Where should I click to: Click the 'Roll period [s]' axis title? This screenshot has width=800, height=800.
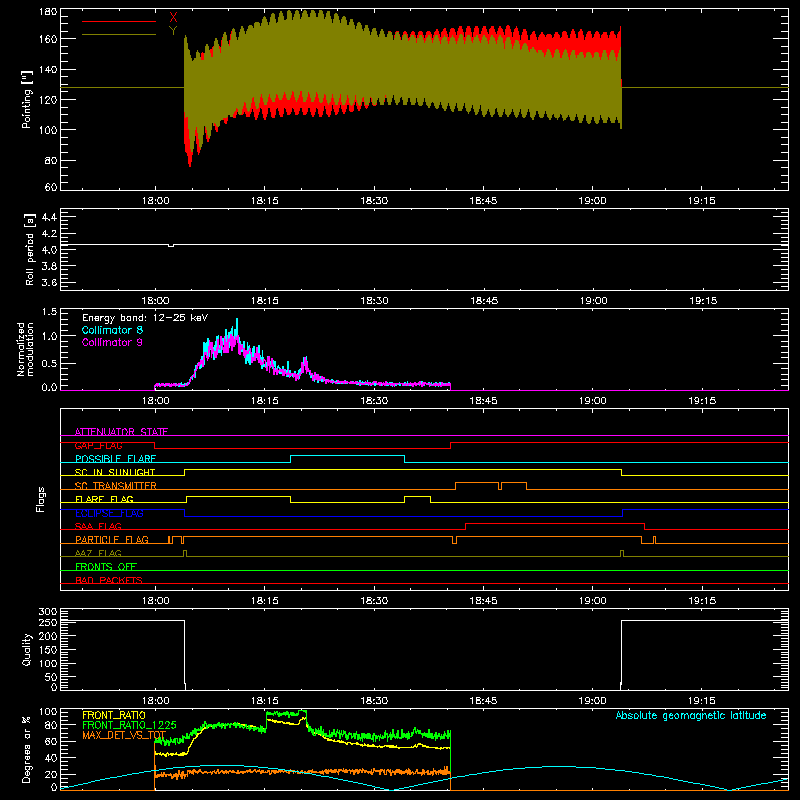click(x=30, y=249)
